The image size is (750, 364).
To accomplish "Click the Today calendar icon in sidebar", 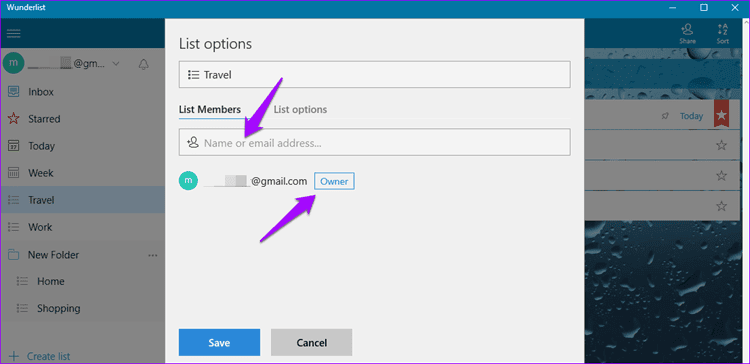I will click(x=13, y=146).
